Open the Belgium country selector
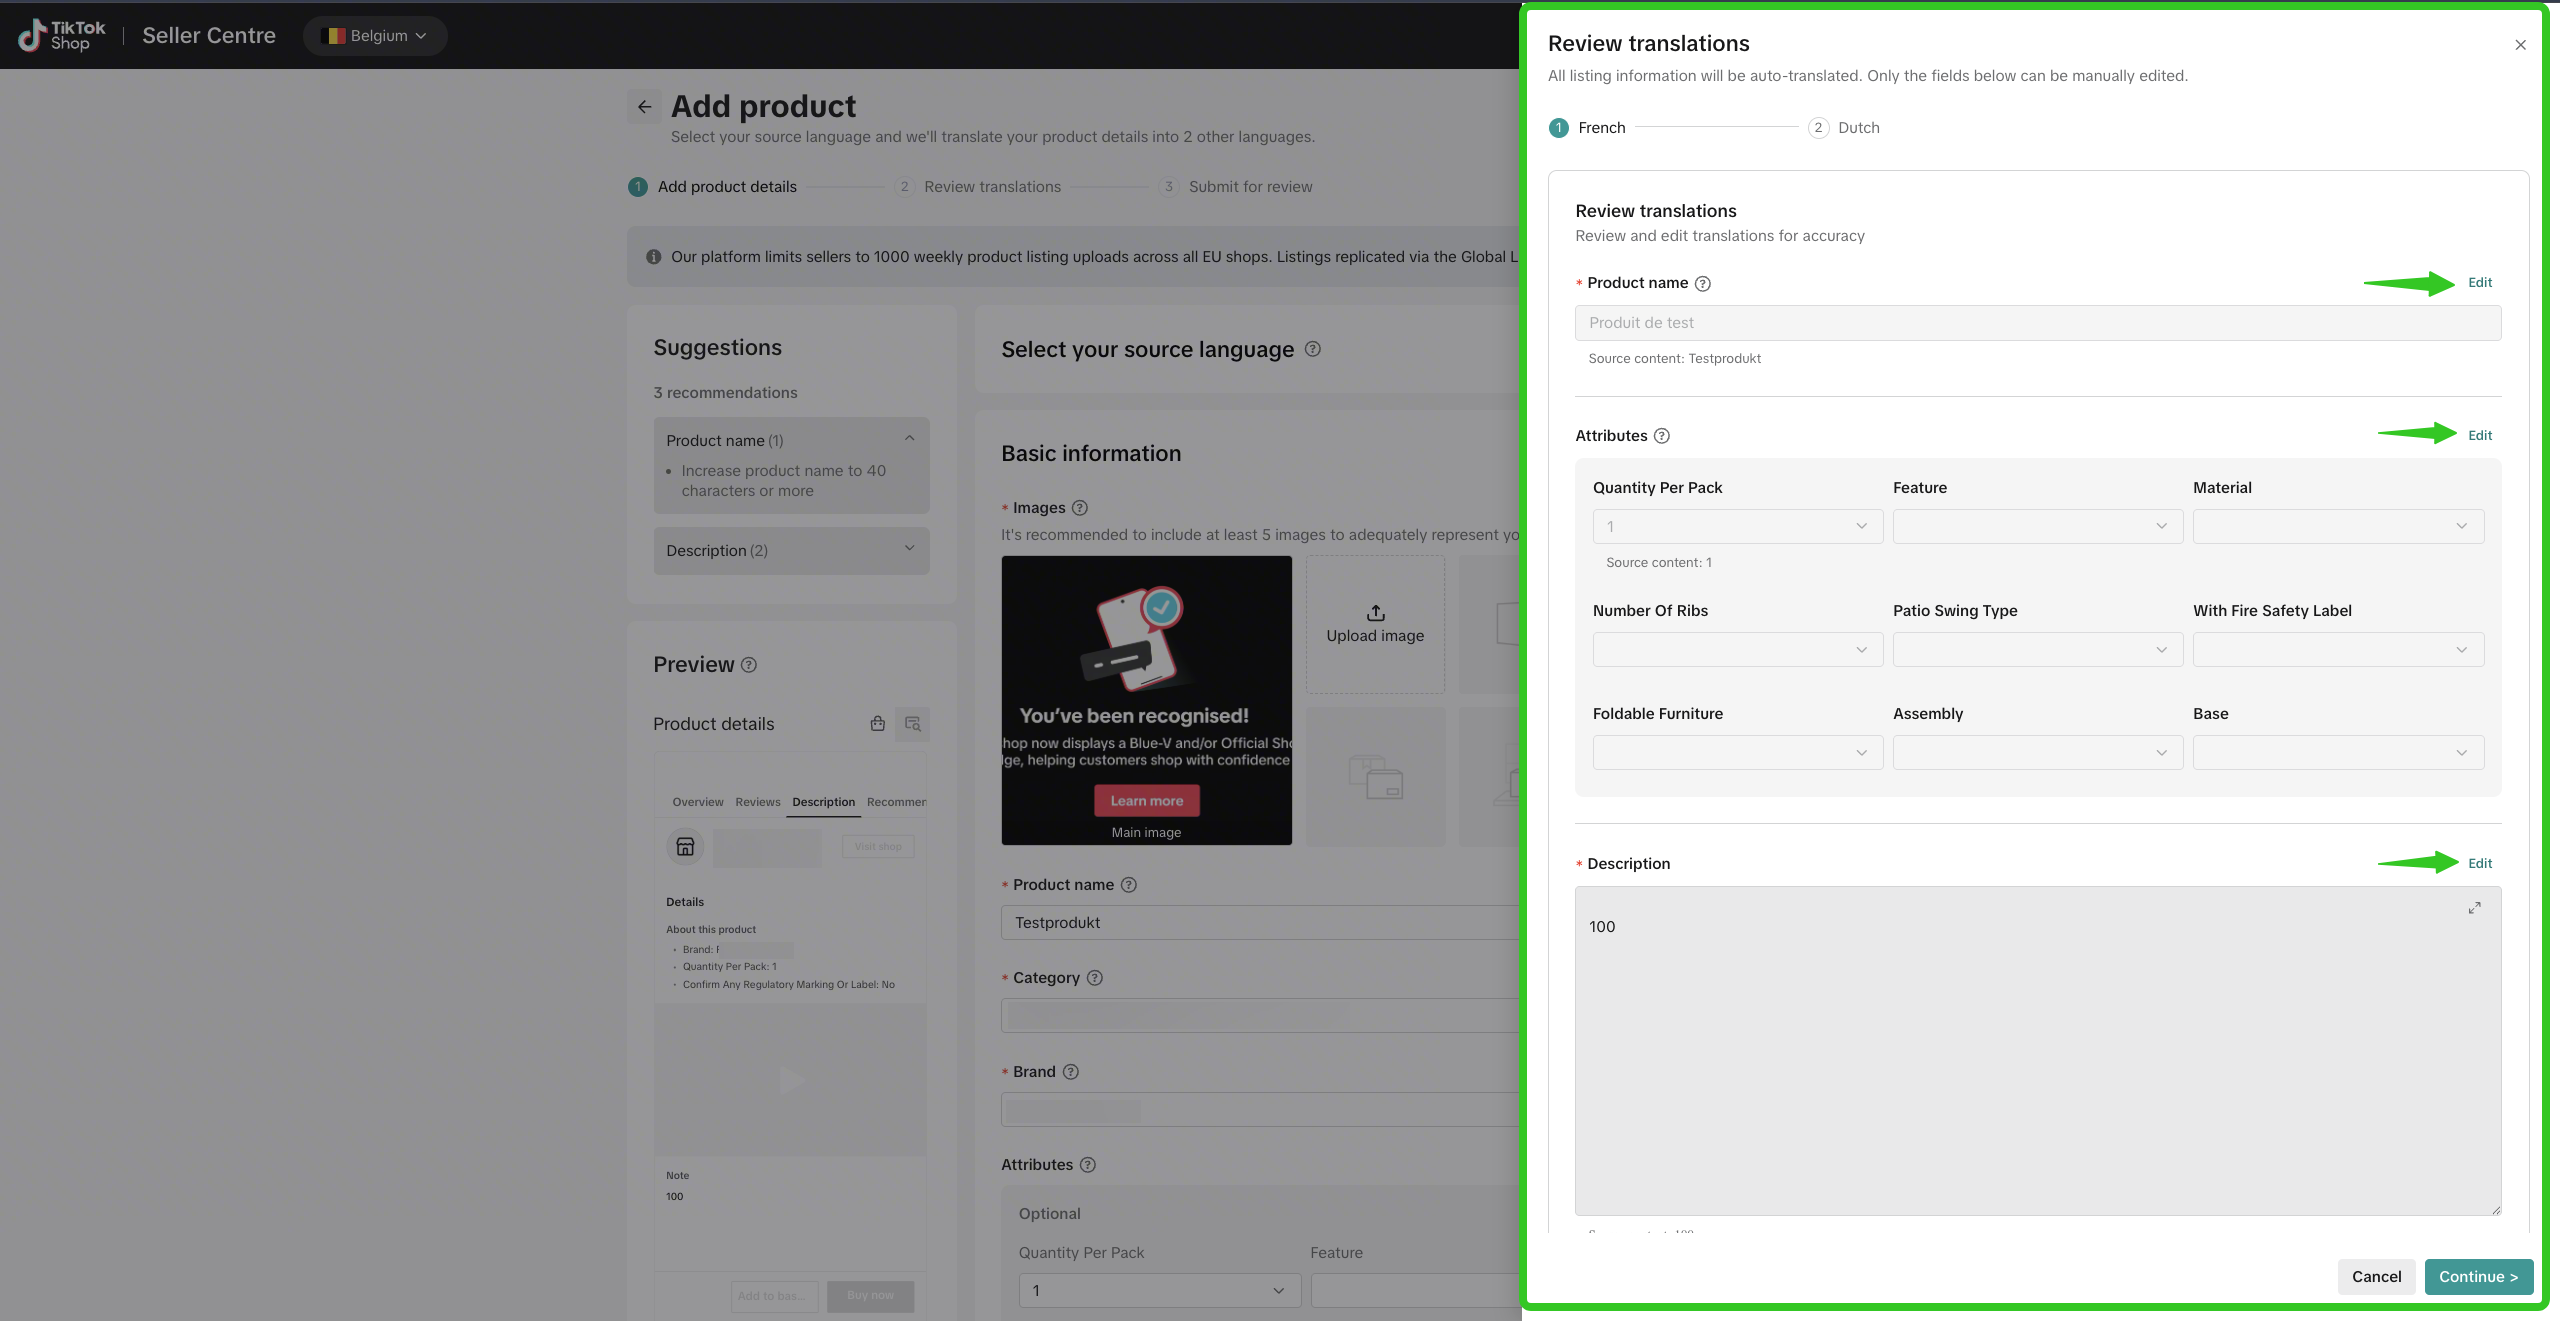The image size is (2560, 1321). pos(375,35)
